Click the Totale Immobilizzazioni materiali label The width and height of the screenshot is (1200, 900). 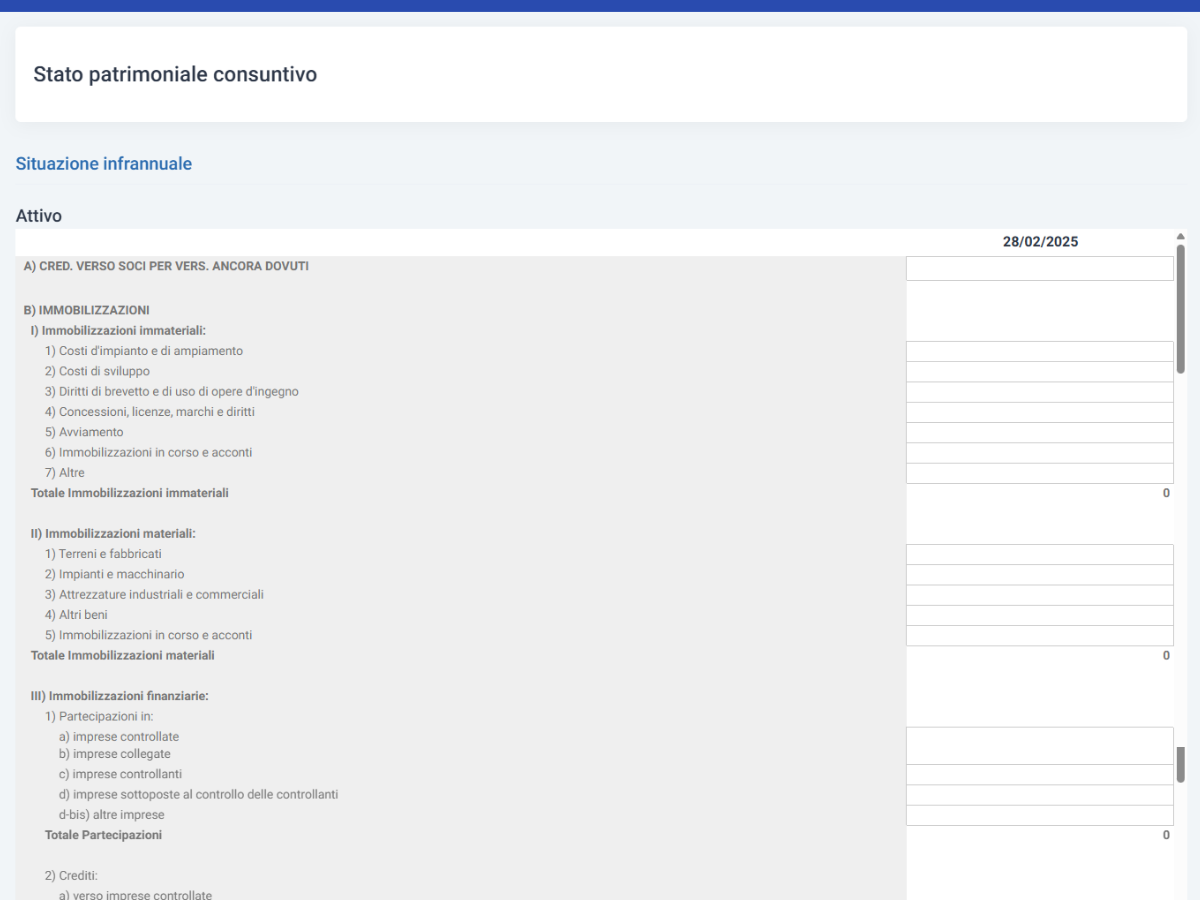(x=123, y=656)
